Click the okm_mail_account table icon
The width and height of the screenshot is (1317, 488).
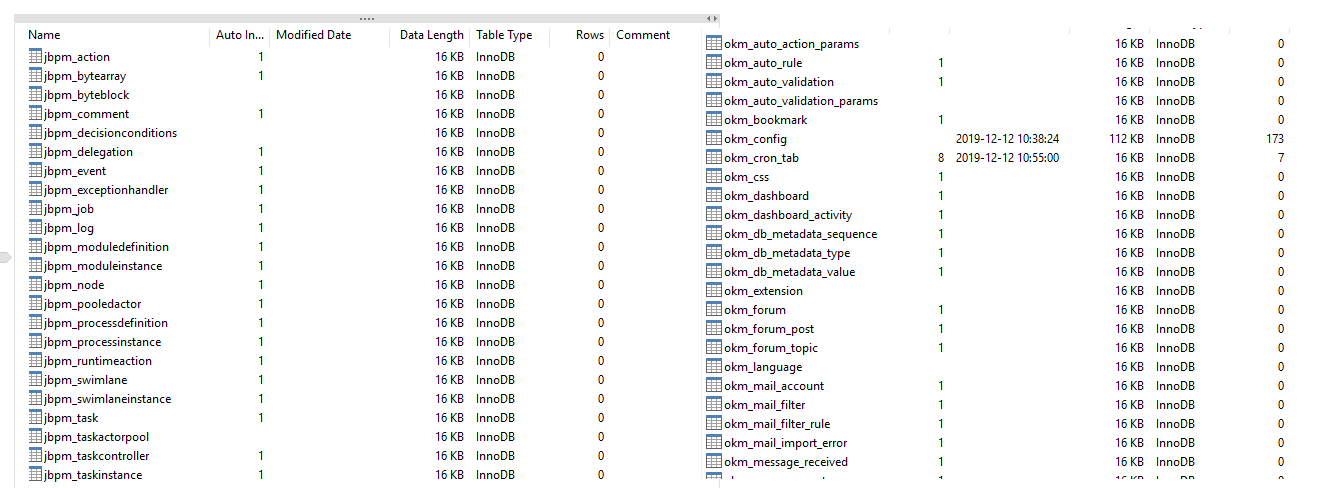713,386
